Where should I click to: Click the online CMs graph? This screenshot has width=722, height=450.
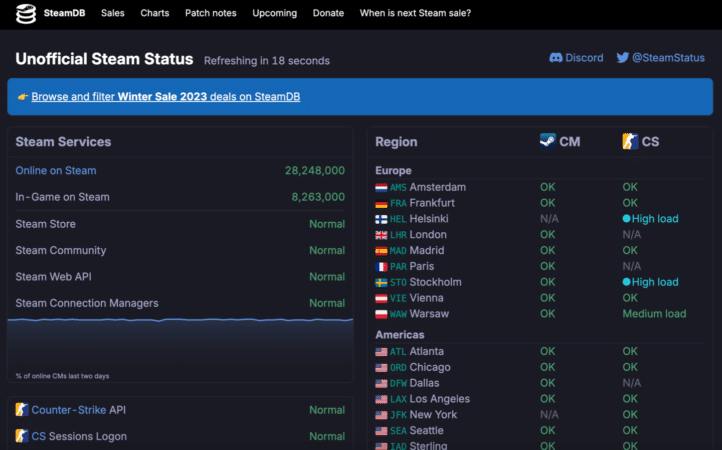click(x=180, y=345)
